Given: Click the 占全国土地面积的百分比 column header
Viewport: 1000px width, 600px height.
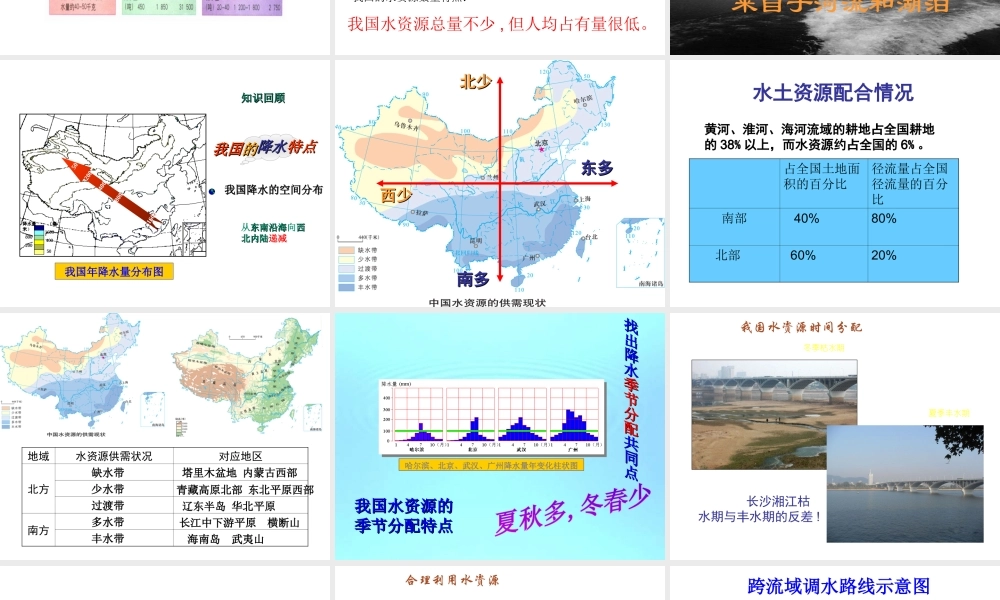Looking at the screenshot, I should 823,184.
